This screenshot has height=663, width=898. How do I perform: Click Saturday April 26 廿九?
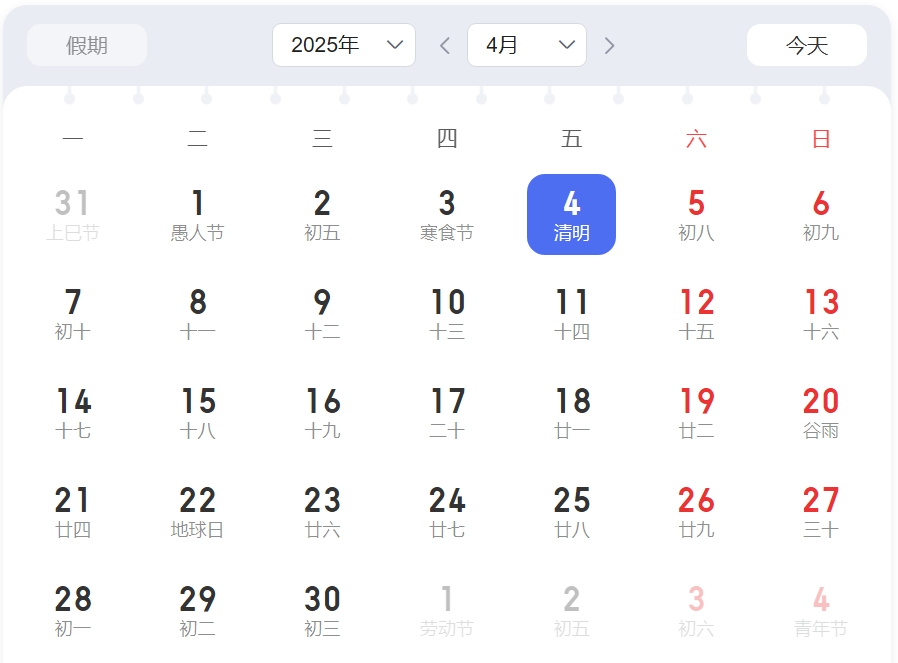point(696,512)
